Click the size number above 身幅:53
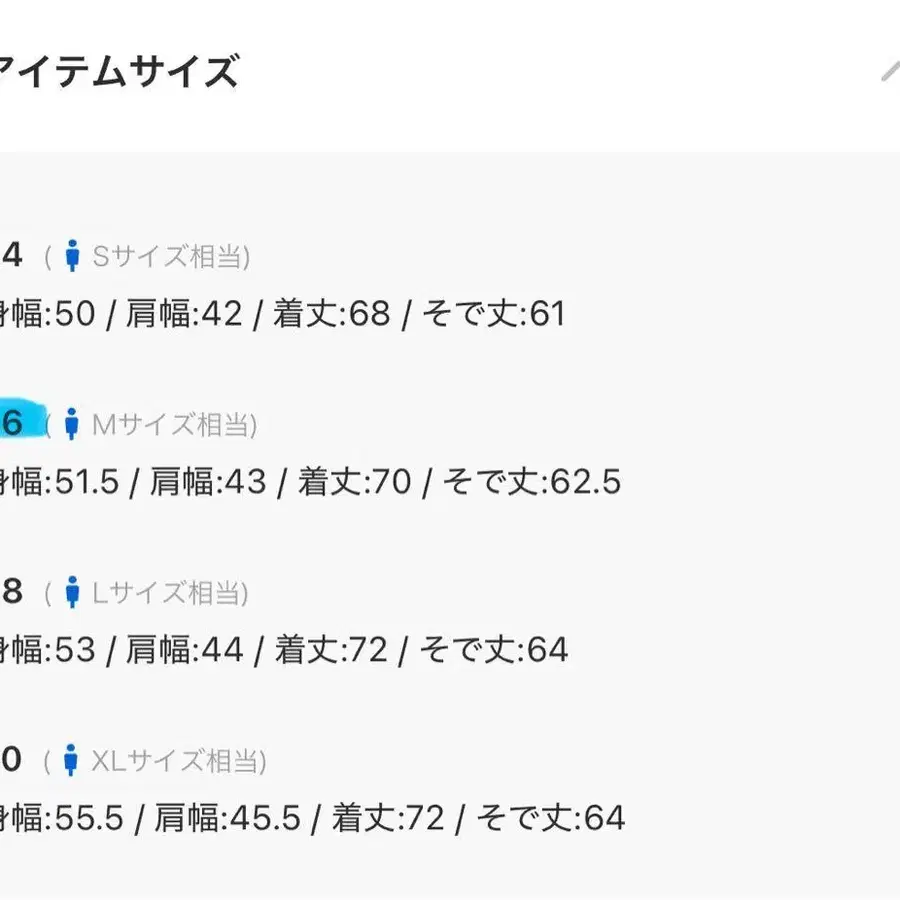The width and height of the screenshot is (900, 900). [x=11, y=592]
